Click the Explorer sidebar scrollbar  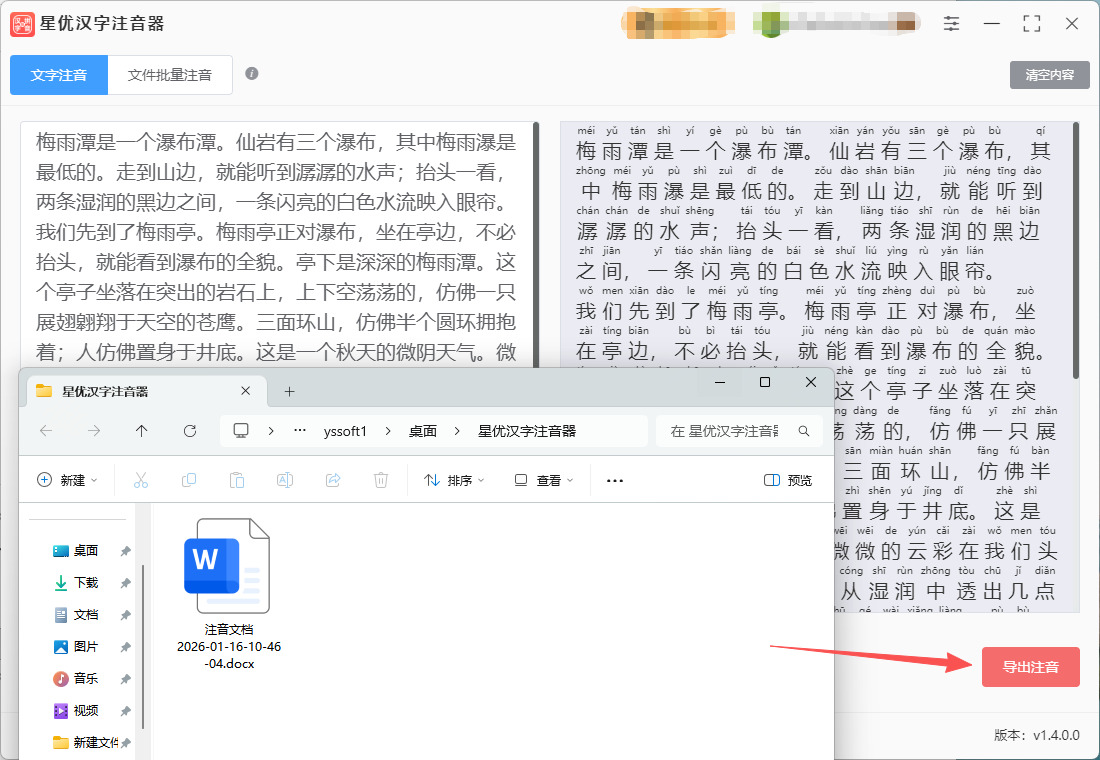[143, 646]
